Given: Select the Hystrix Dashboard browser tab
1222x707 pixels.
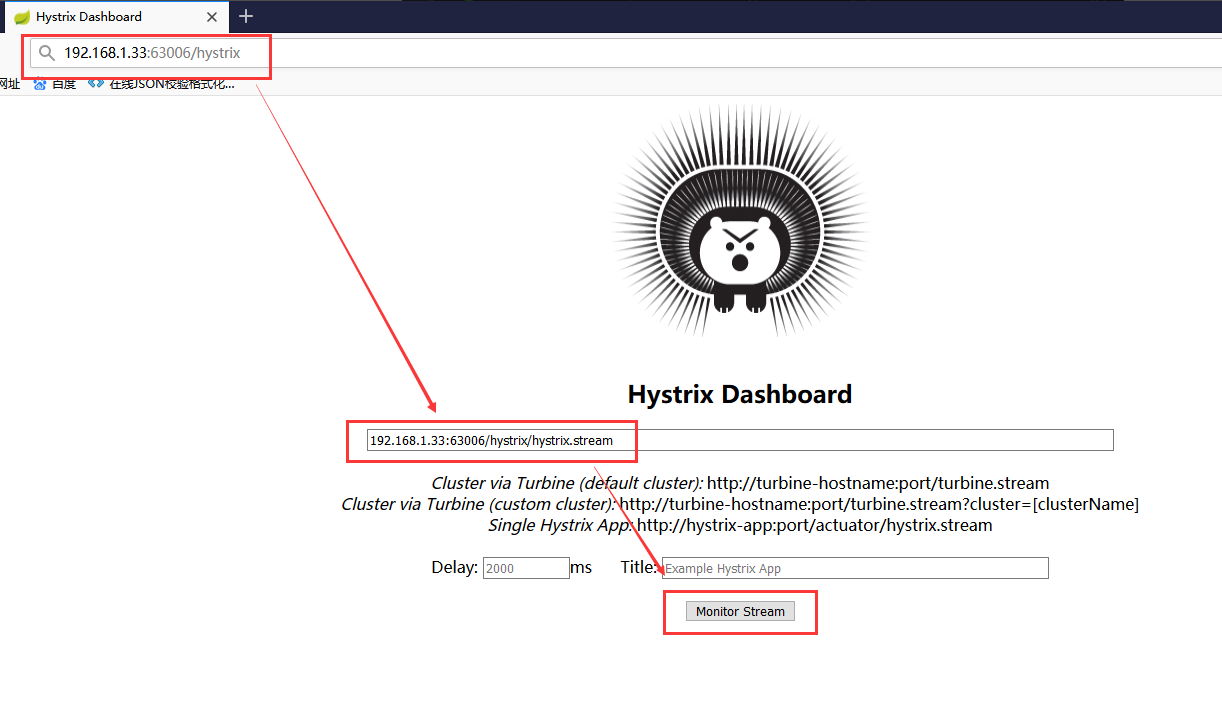Looking at the screenshot, I should (115, 16).
